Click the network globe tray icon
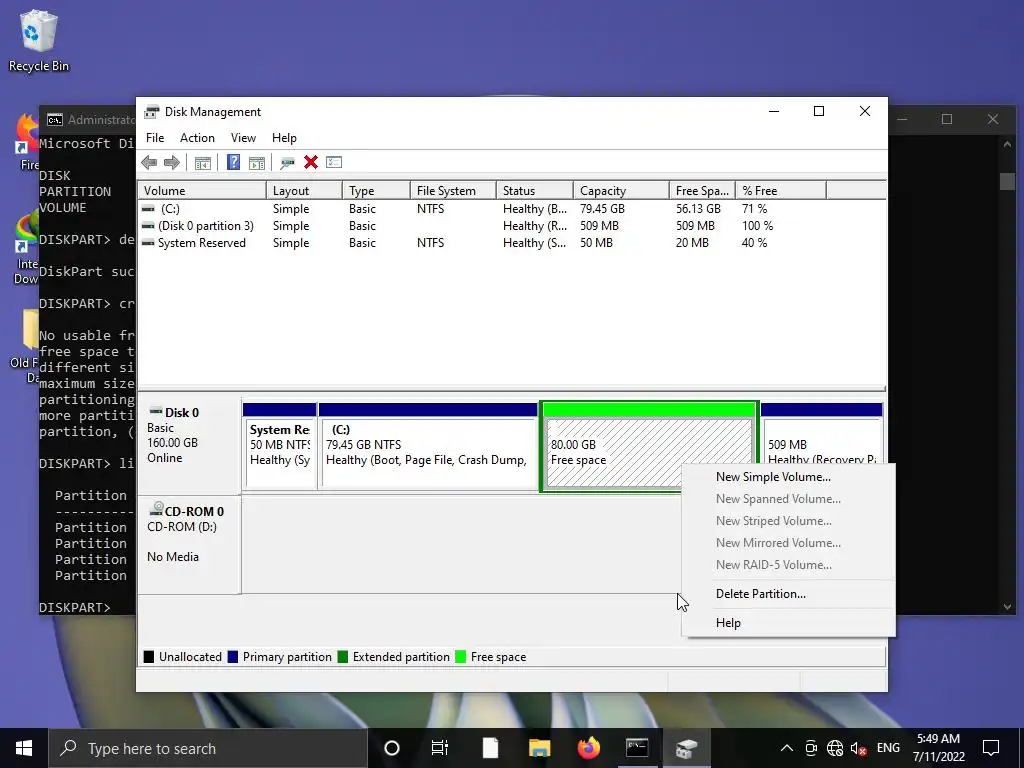Viewport: 1024px width, 768px height. coord(835,748)
